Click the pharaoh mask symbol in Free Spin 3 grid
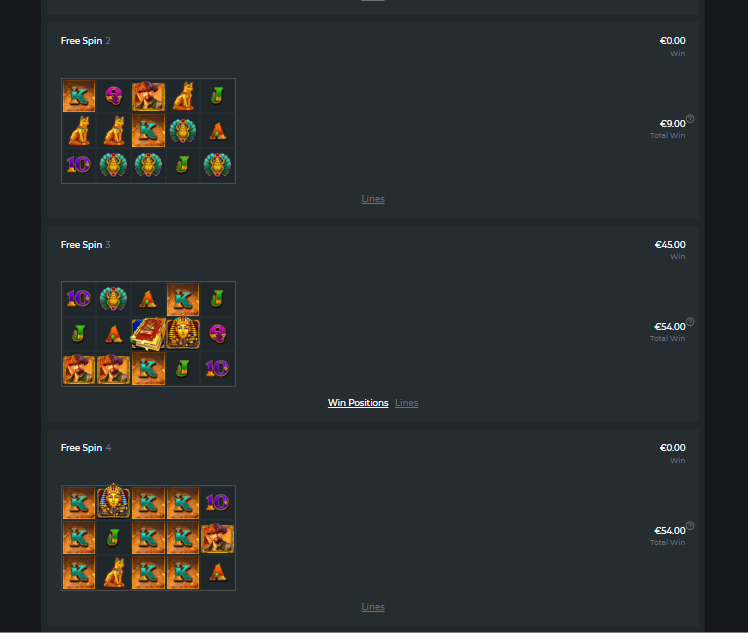The height and width of the screenshot is (638, 748). 183,333
